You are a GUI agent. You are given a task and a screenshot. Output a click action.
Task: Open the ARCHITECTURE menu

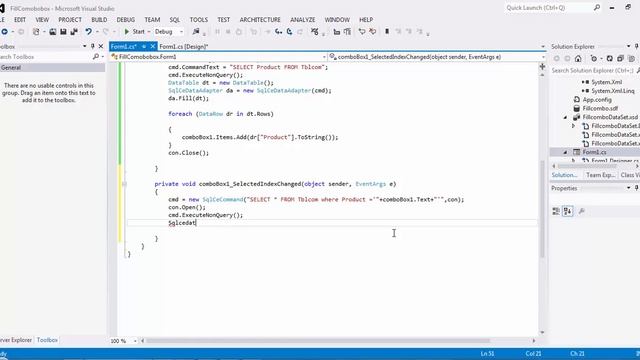click(x=260, y=20)
